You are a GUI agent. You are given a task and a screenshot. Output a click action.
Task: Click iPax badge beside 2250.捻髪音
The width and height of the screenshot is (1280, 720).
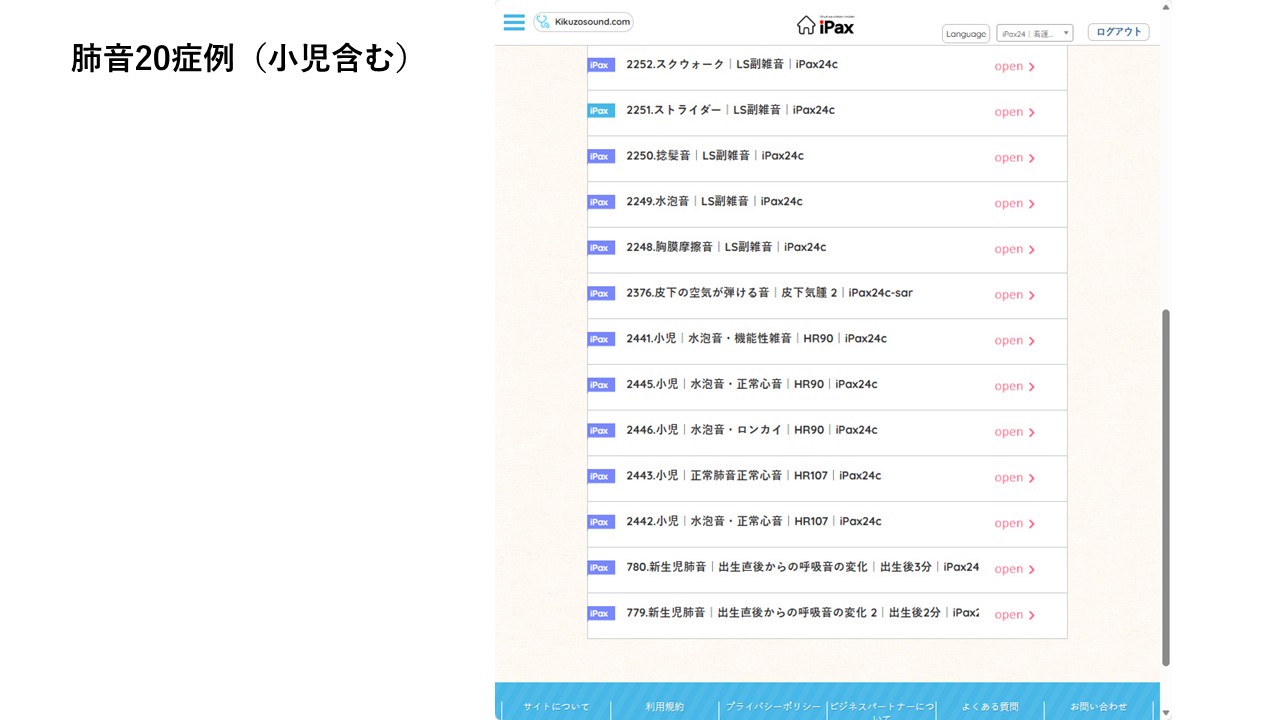click(x=601, y=157)
